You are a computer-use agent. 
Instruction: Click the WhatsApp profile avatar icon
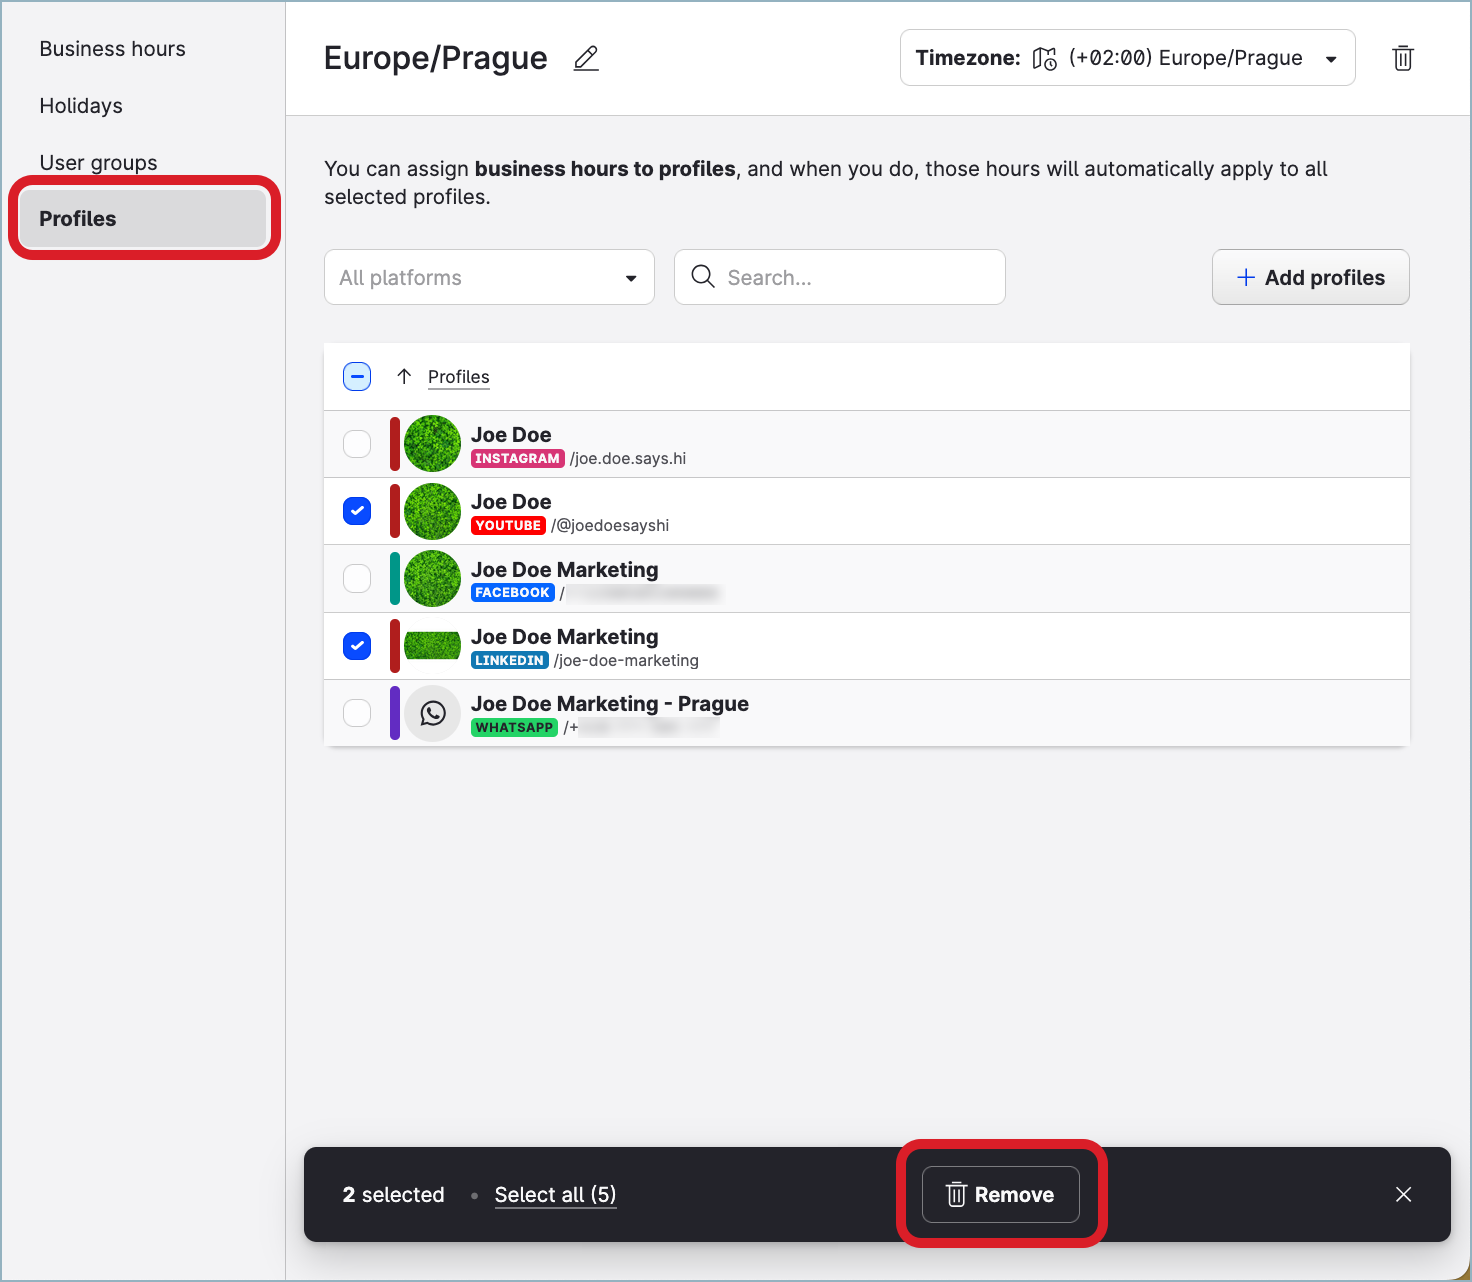tap(432, 713)
